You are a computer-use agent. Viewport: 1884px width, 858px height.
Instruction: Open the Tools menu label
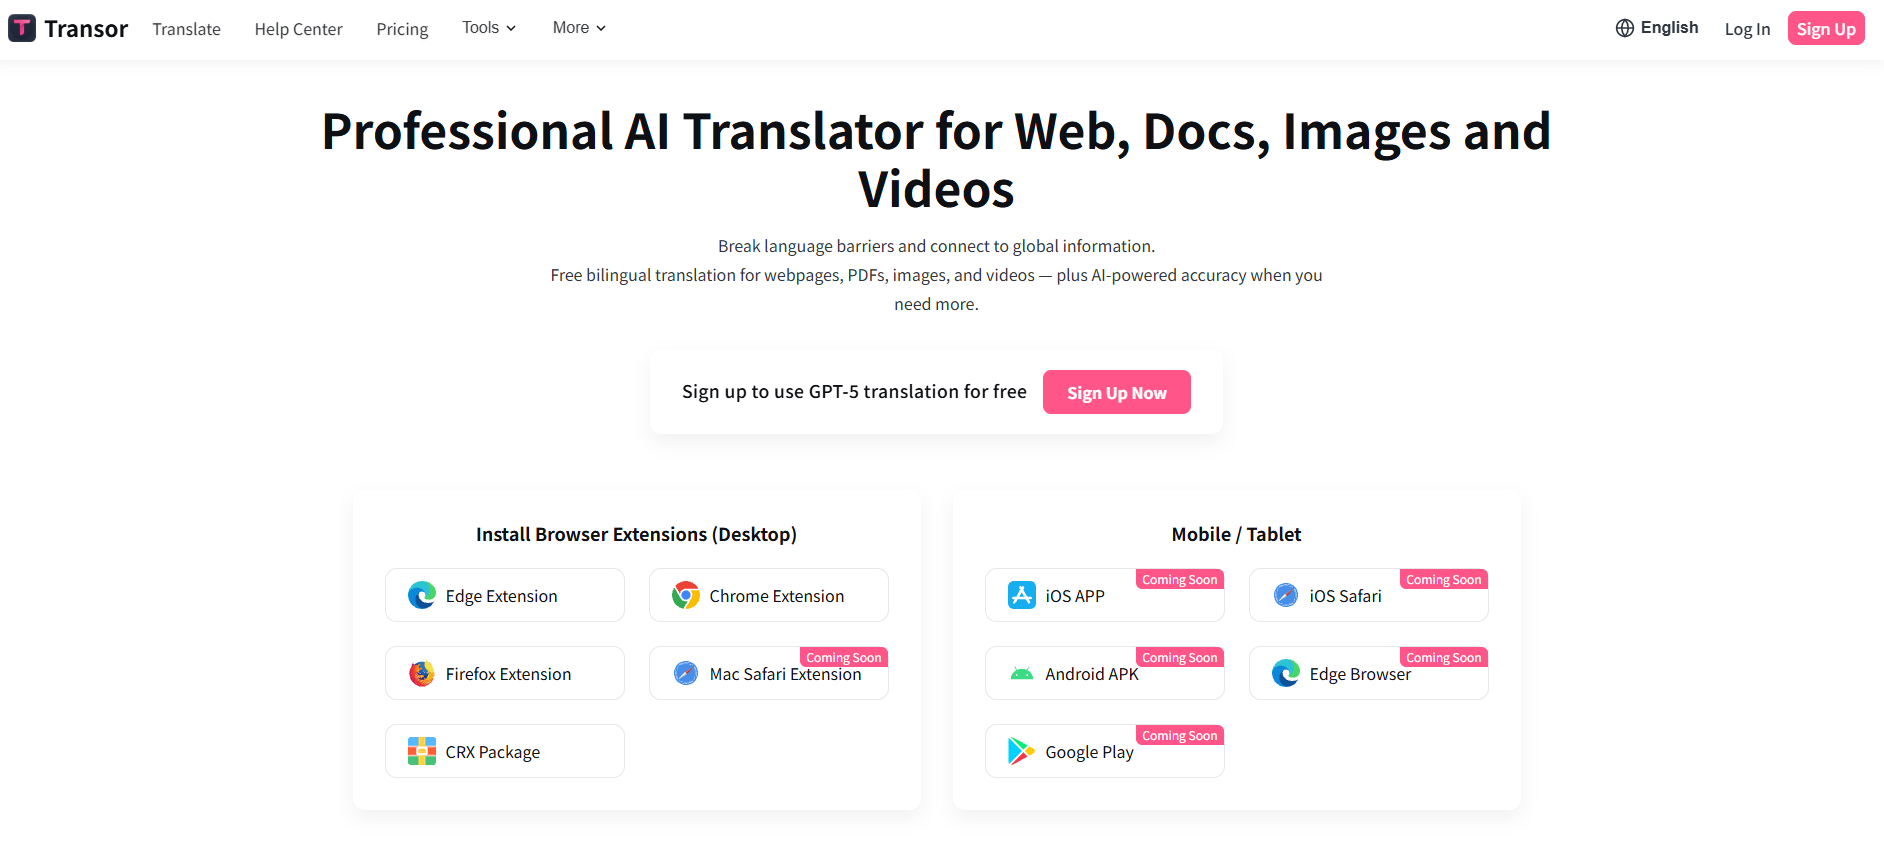pos(480,28)
